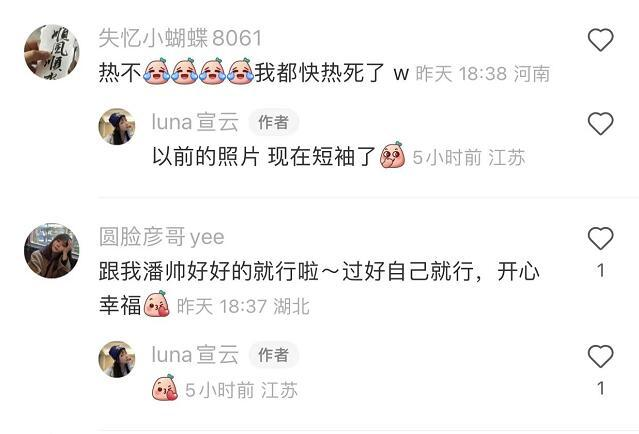
Task: Like luna宣云's reply about 以前的照片
Action: point(600,123)
